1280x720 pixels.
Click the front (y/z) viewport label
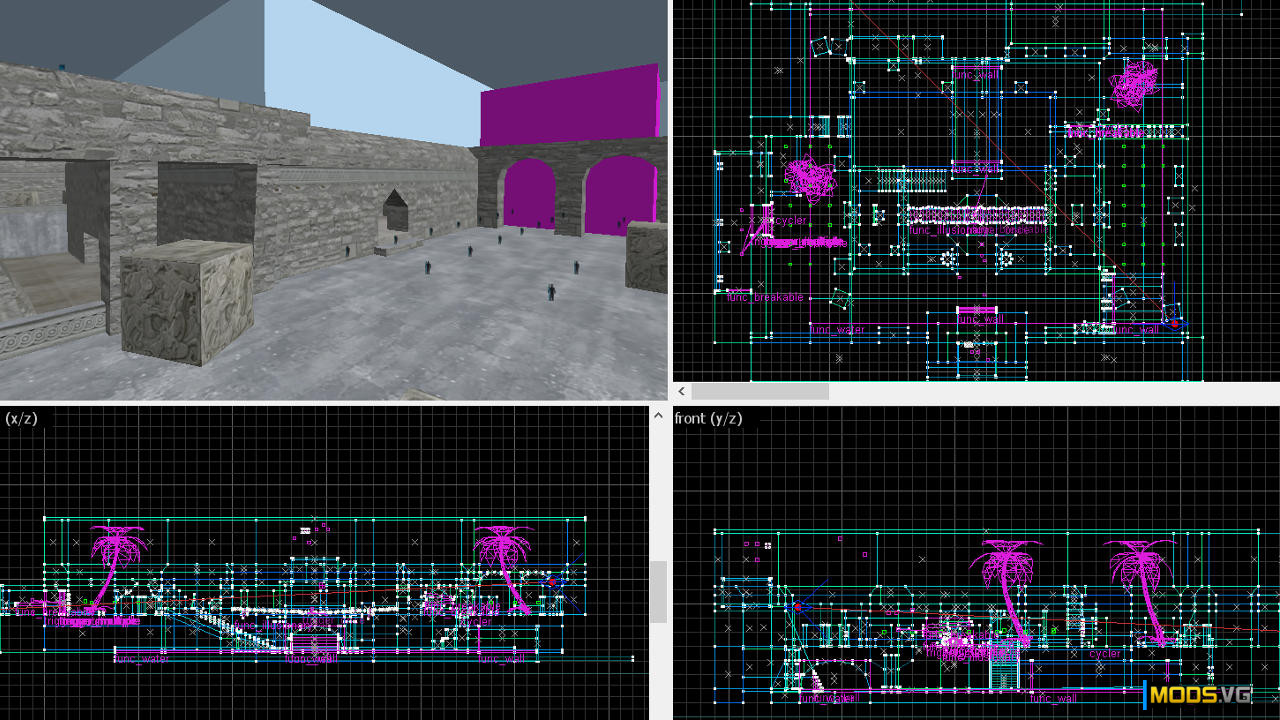[708, 418]
